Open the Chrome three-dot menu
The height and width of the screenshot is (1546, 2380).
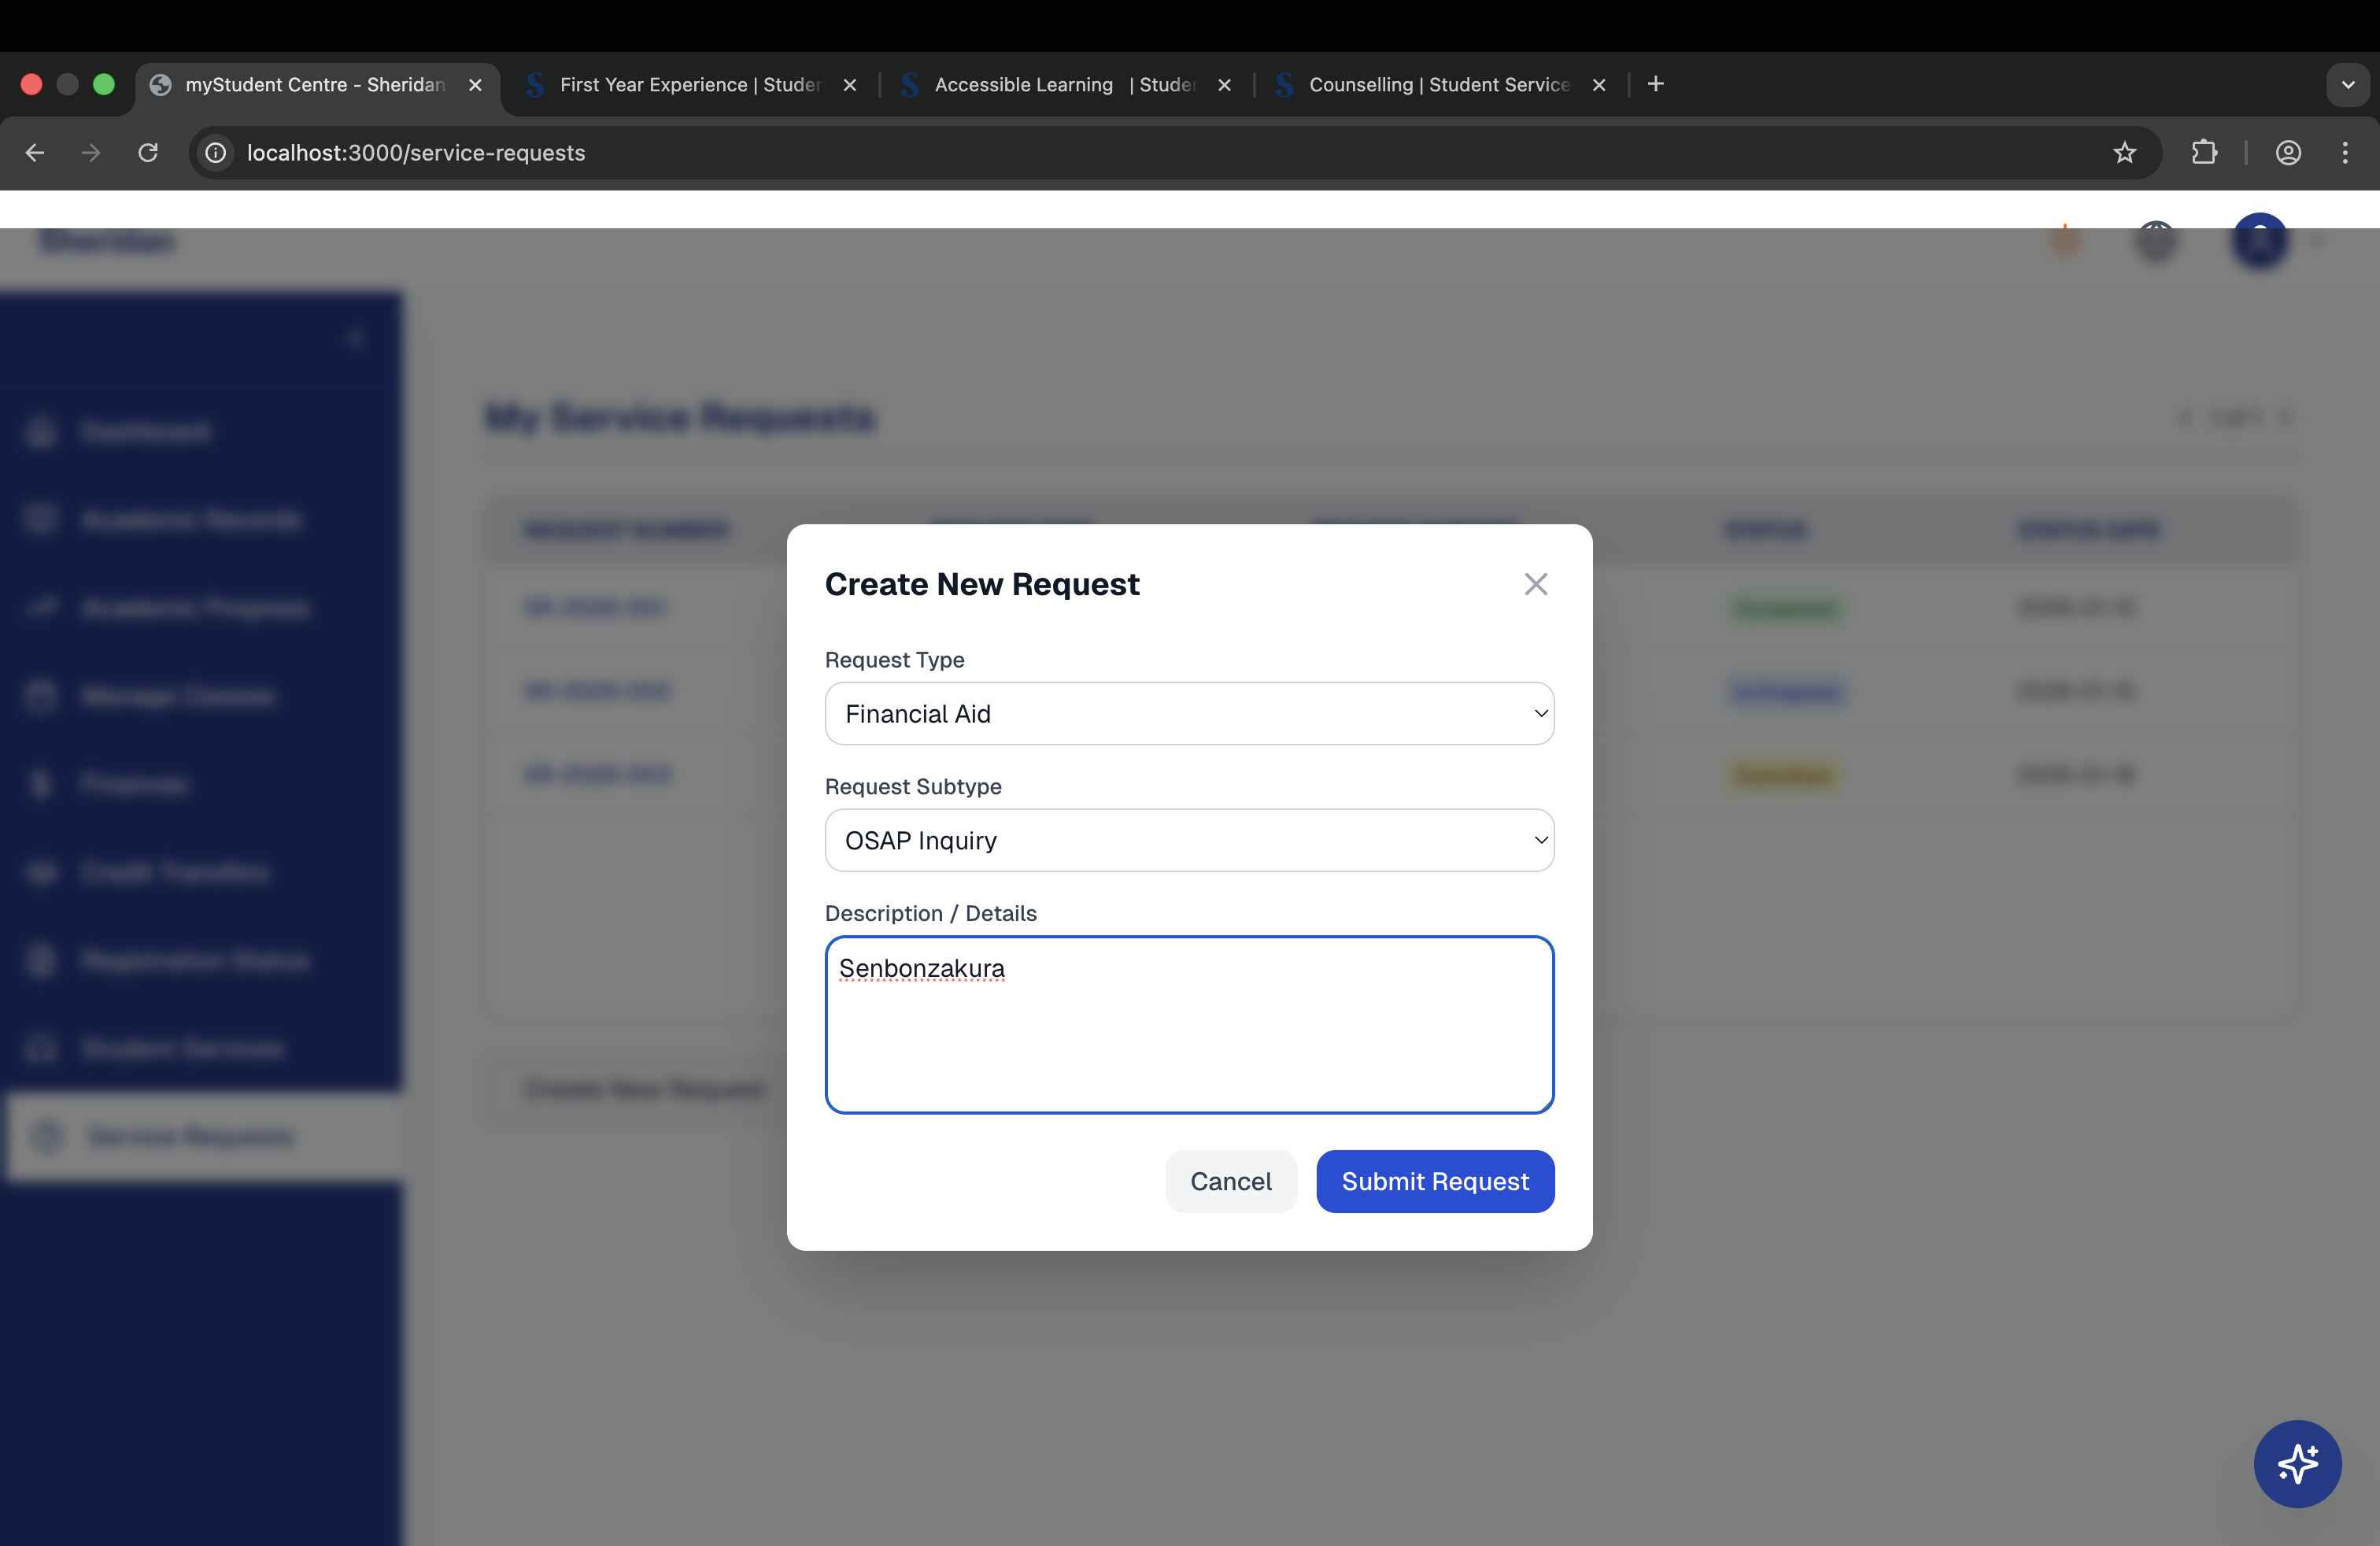pos(2345,152)
